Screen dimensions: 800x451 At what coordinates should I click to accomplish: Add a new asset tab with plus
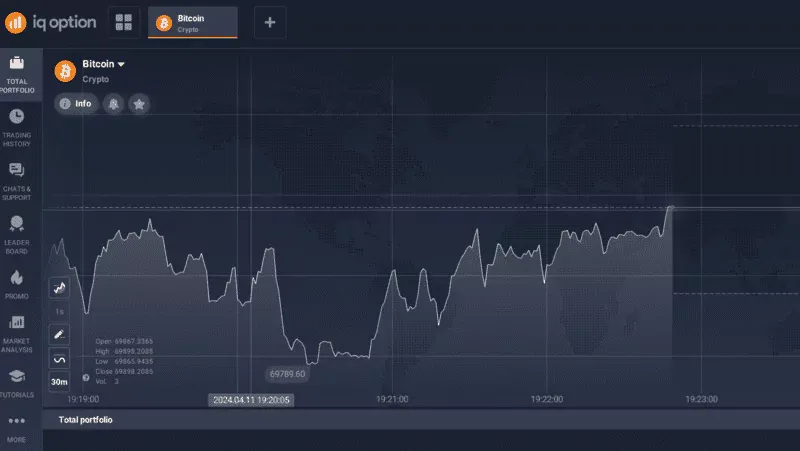click(x=270, y=22)
